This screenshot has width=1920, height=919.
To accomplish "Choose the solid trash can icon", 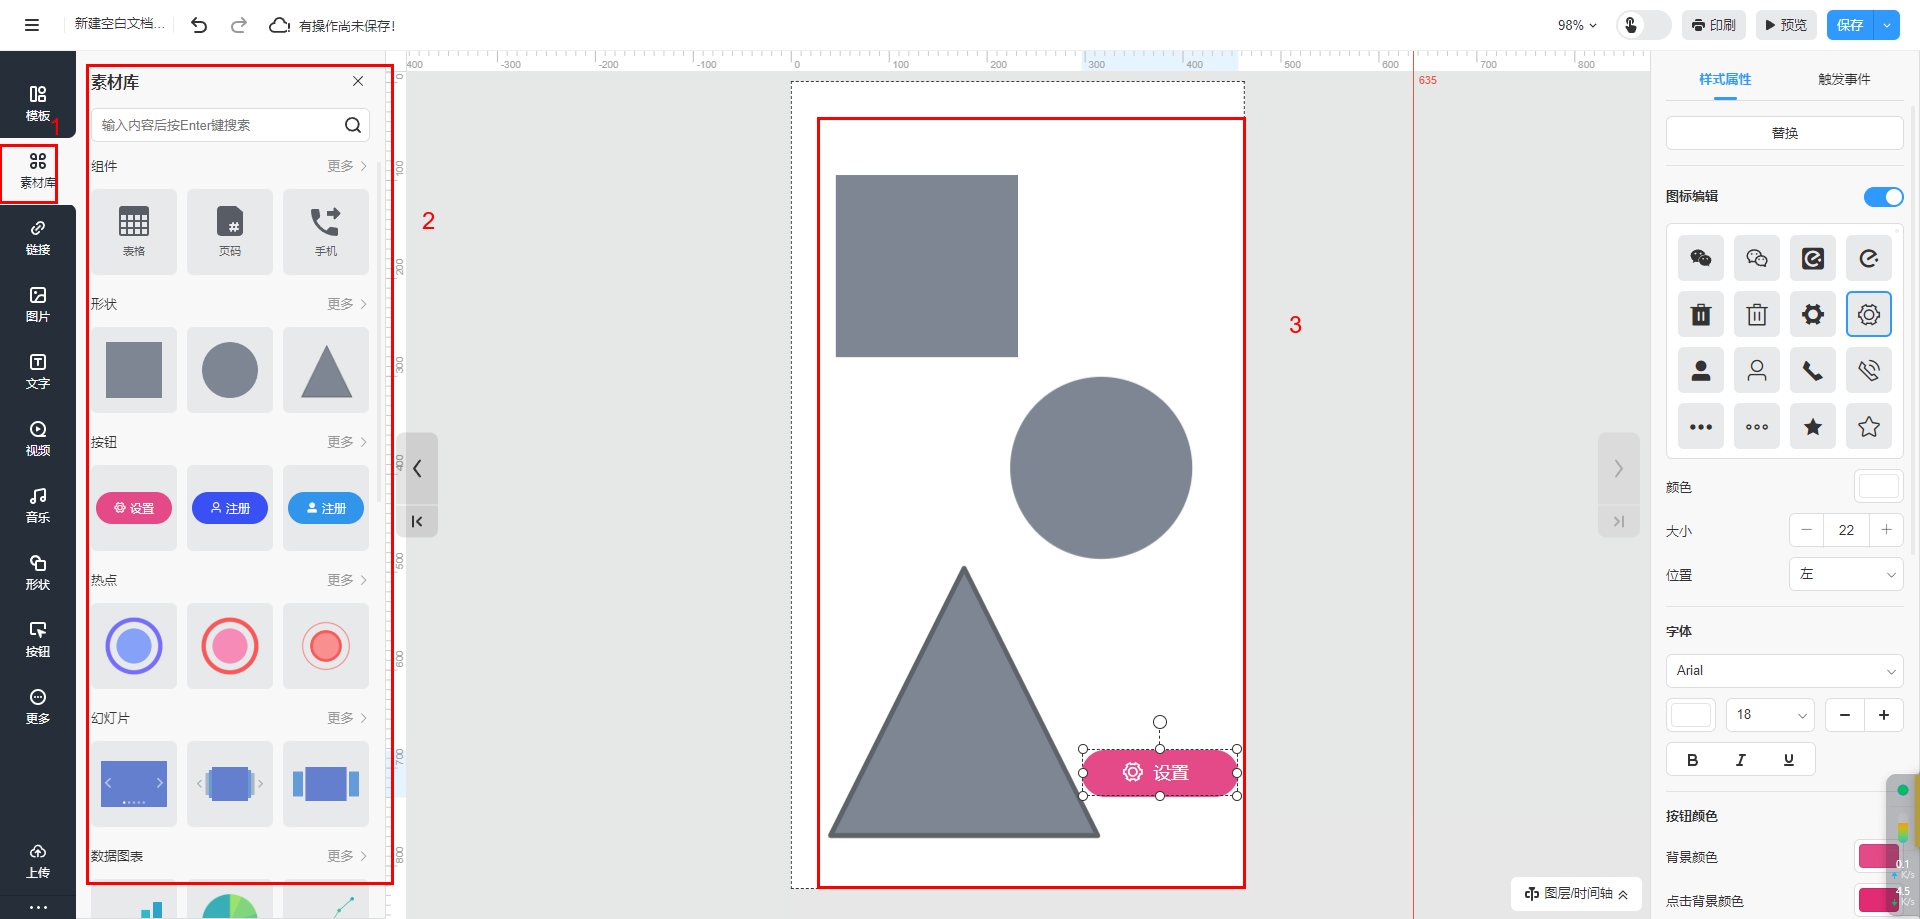I will pos(1700,315).
